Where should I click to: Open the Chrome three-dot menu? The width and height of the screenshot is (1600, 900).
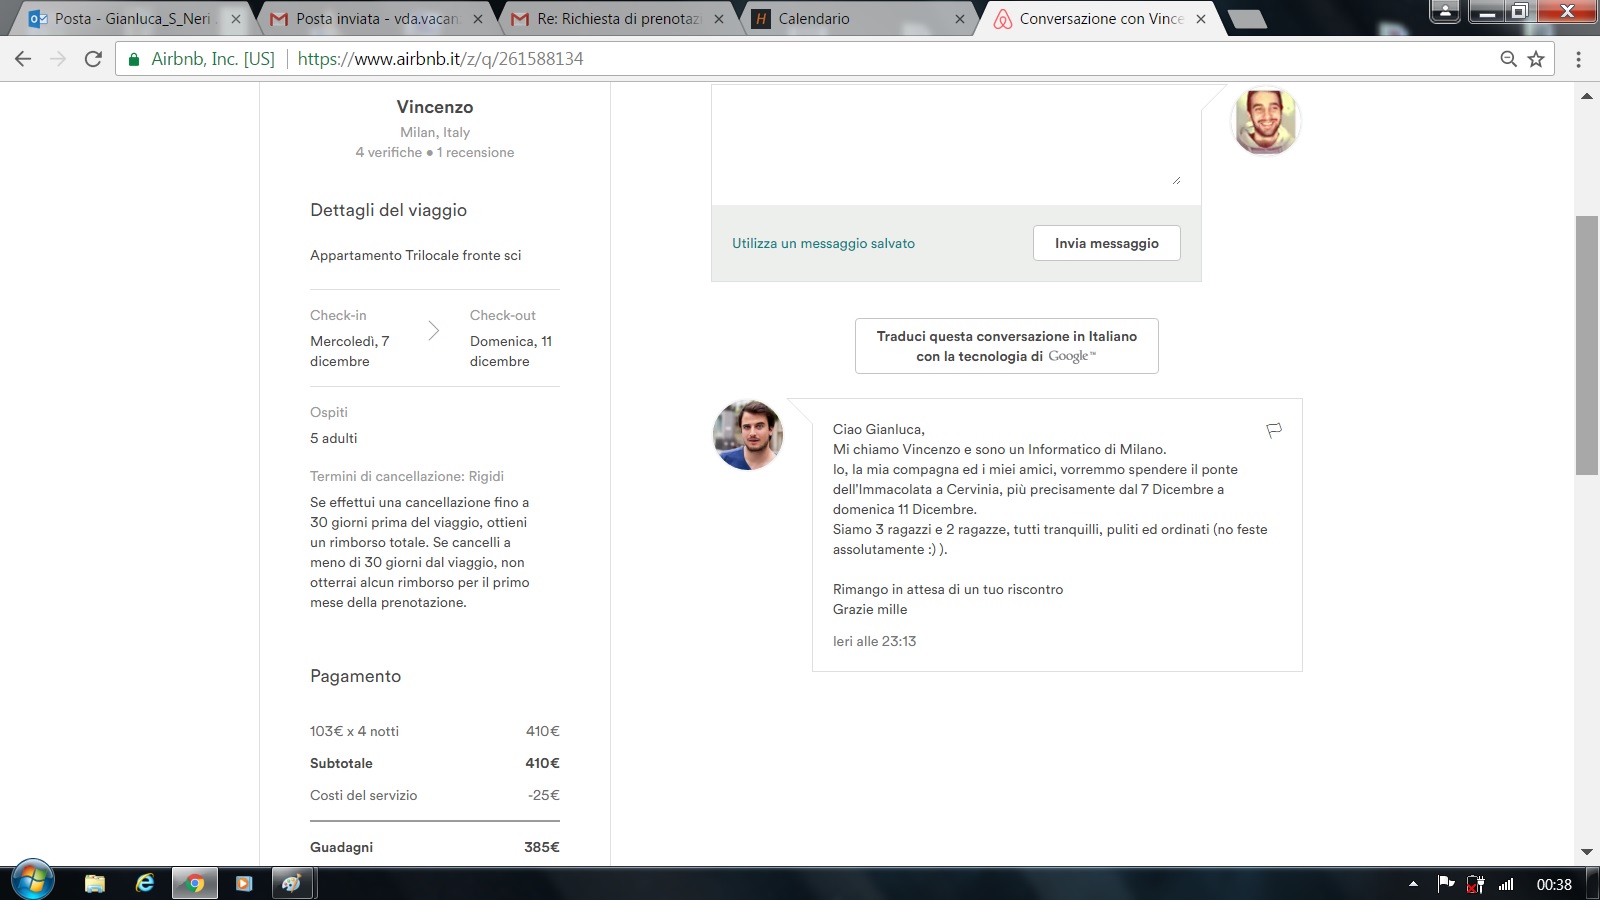(1578, 59)
